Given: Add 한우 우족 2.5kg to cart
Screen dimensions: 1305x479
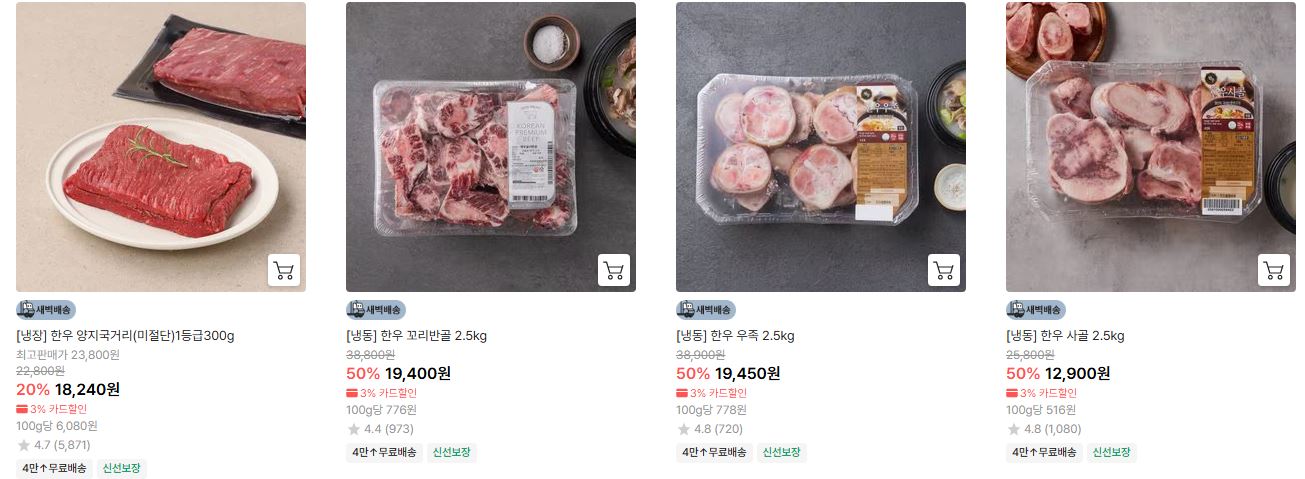Looking at the screenshot, I should pos(944,270).
